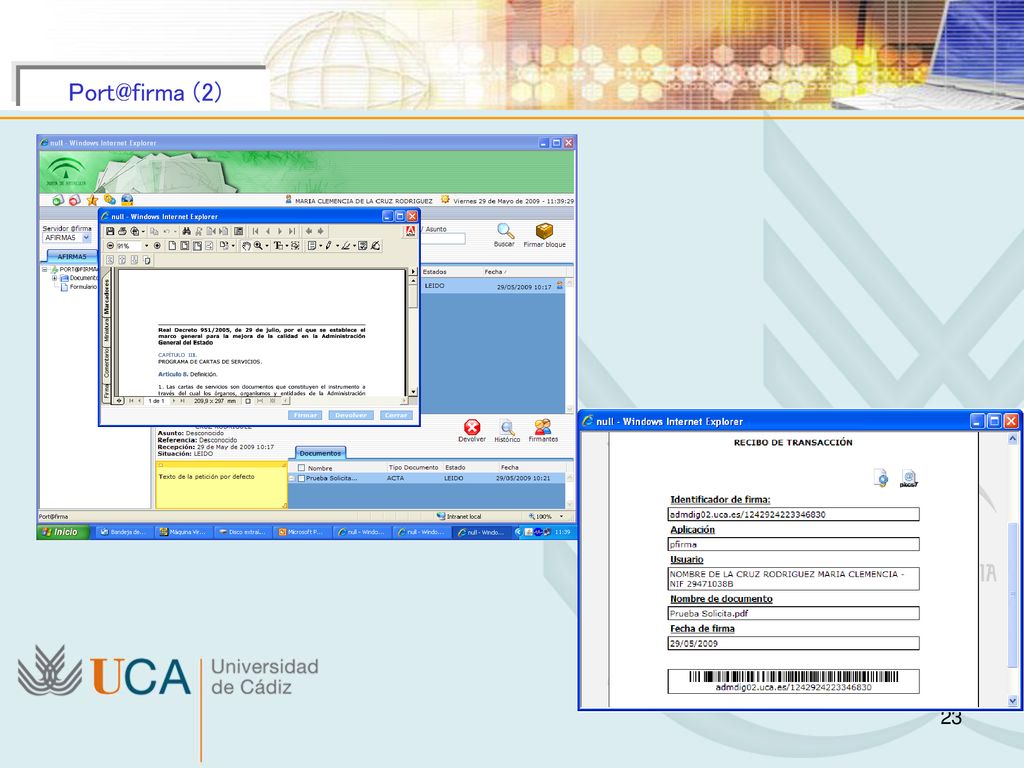The height and width of the screenshot is (768, 1024).
Task: Click the Cerrar button
Action: pos(396,415)
